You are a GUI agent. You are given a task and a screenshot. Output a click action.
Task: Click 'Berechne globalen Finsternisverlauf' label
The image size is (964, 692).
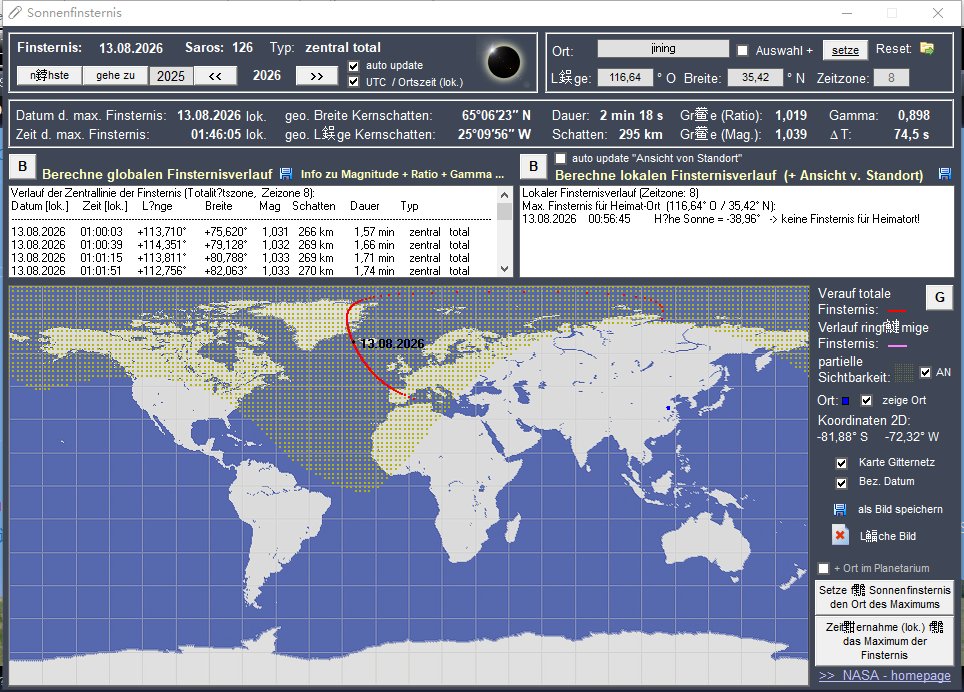point(157,175)
